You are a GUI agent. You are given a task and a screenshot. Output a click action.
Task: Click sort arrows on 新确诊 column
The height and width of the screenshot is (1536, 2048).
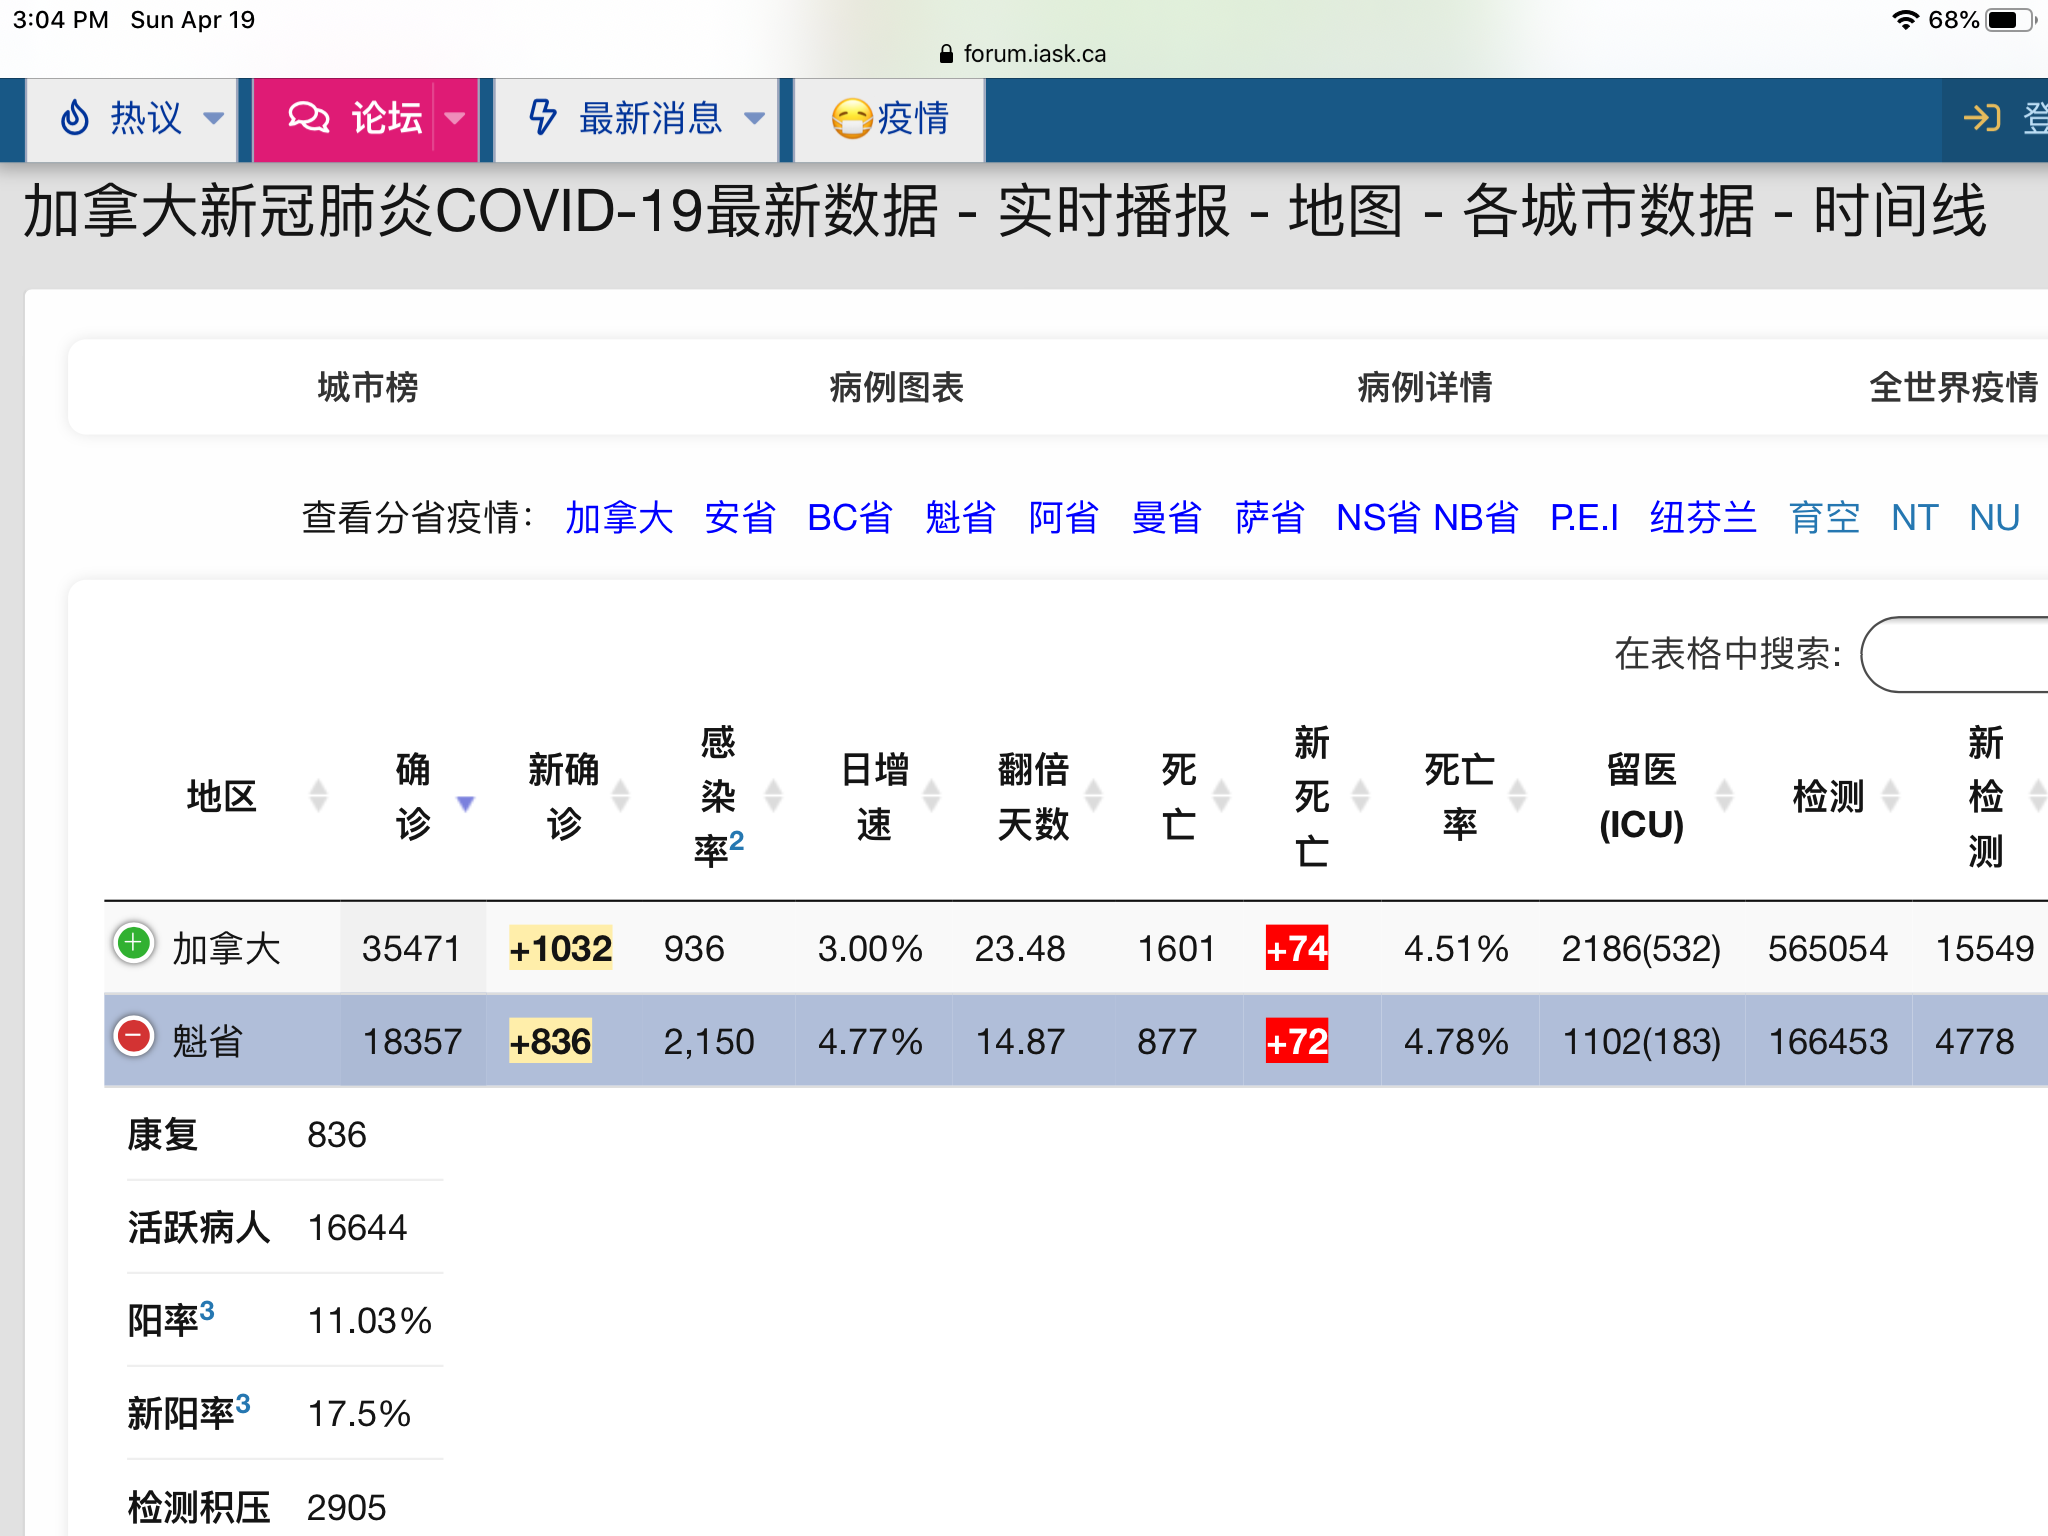(620, 796)
